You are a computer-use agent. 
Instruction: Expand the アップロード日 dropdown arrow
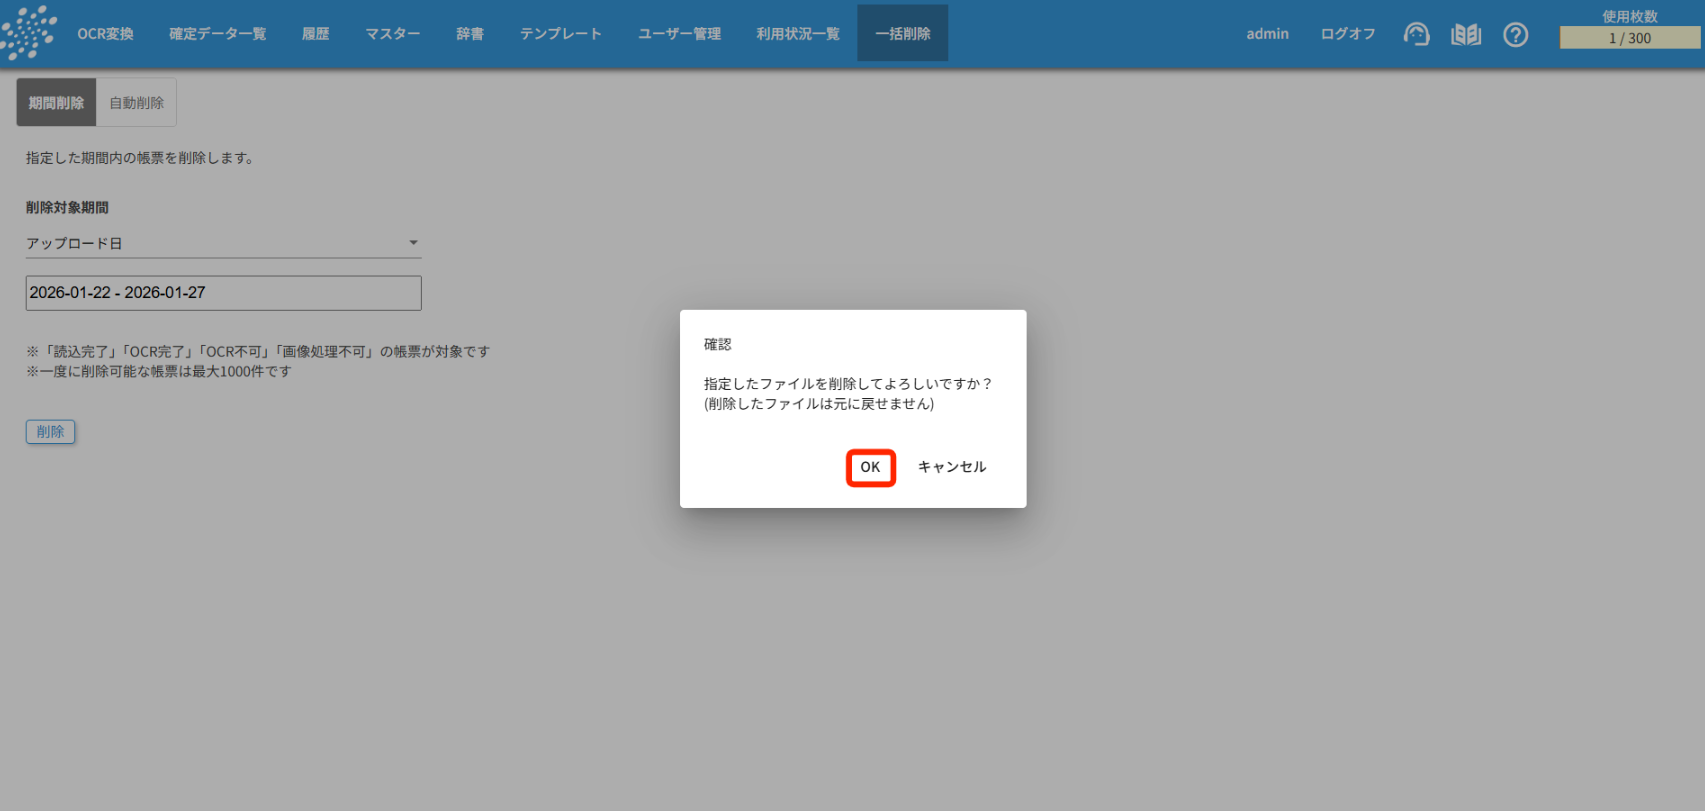point(413,243)
